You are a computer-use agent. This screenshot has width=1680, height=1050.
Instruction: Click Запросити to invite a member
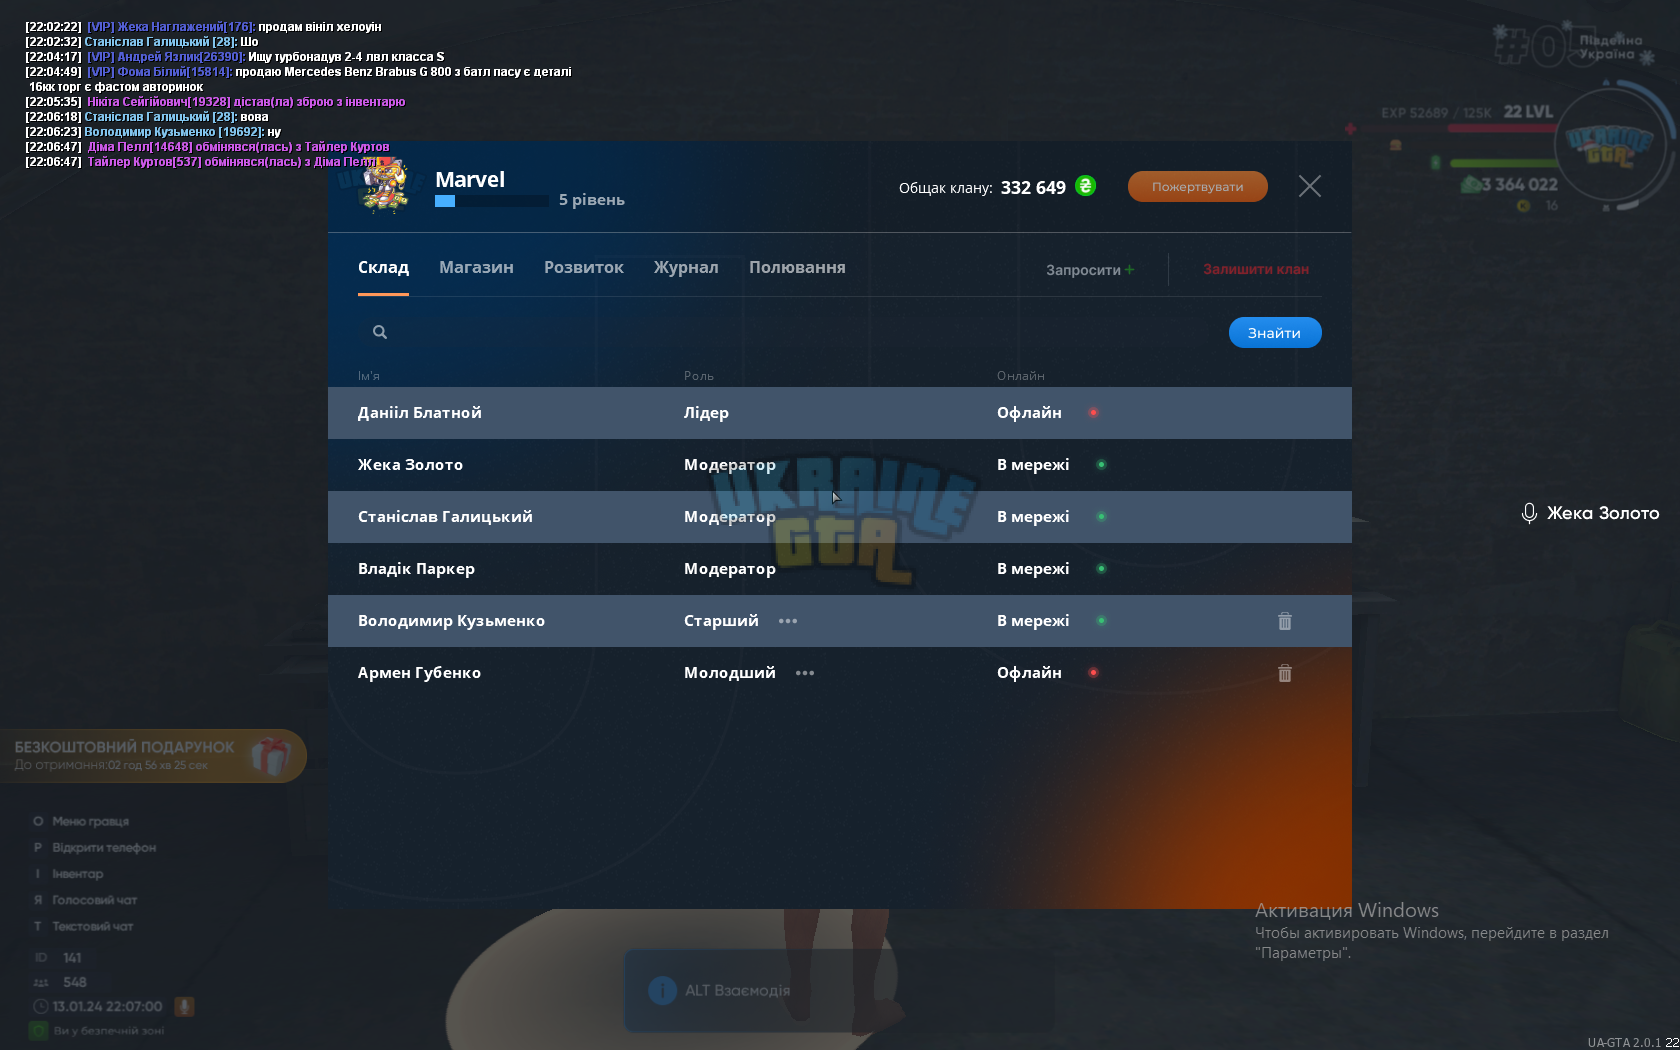1090,270
